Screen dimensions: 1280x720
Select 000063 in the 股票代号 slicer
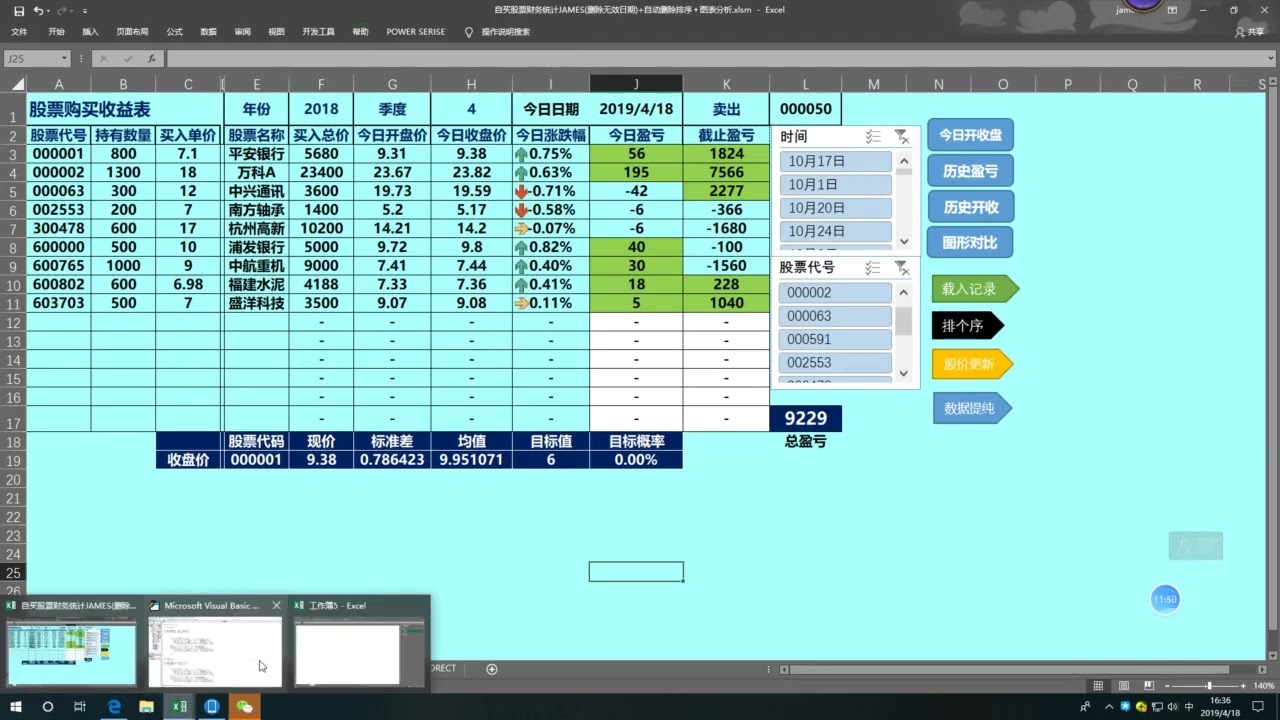(x=835, y=316)
